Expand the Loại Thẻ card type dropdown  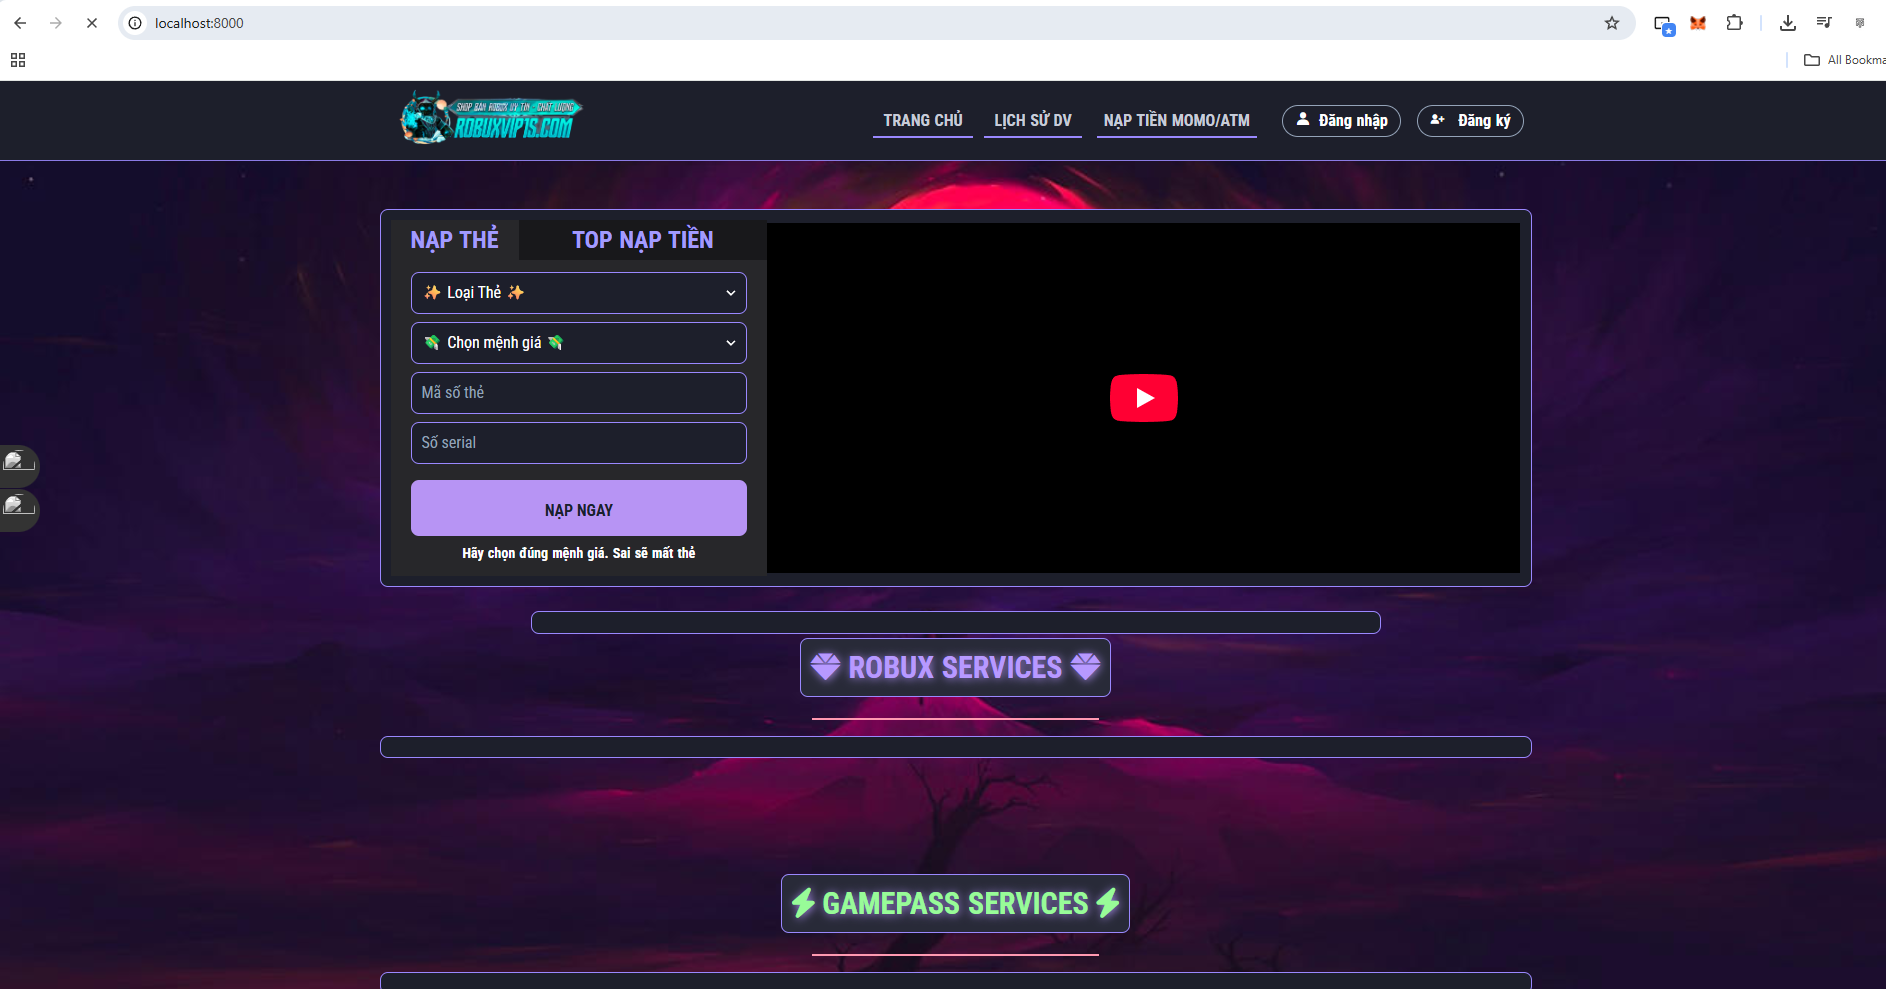point(578,293)
